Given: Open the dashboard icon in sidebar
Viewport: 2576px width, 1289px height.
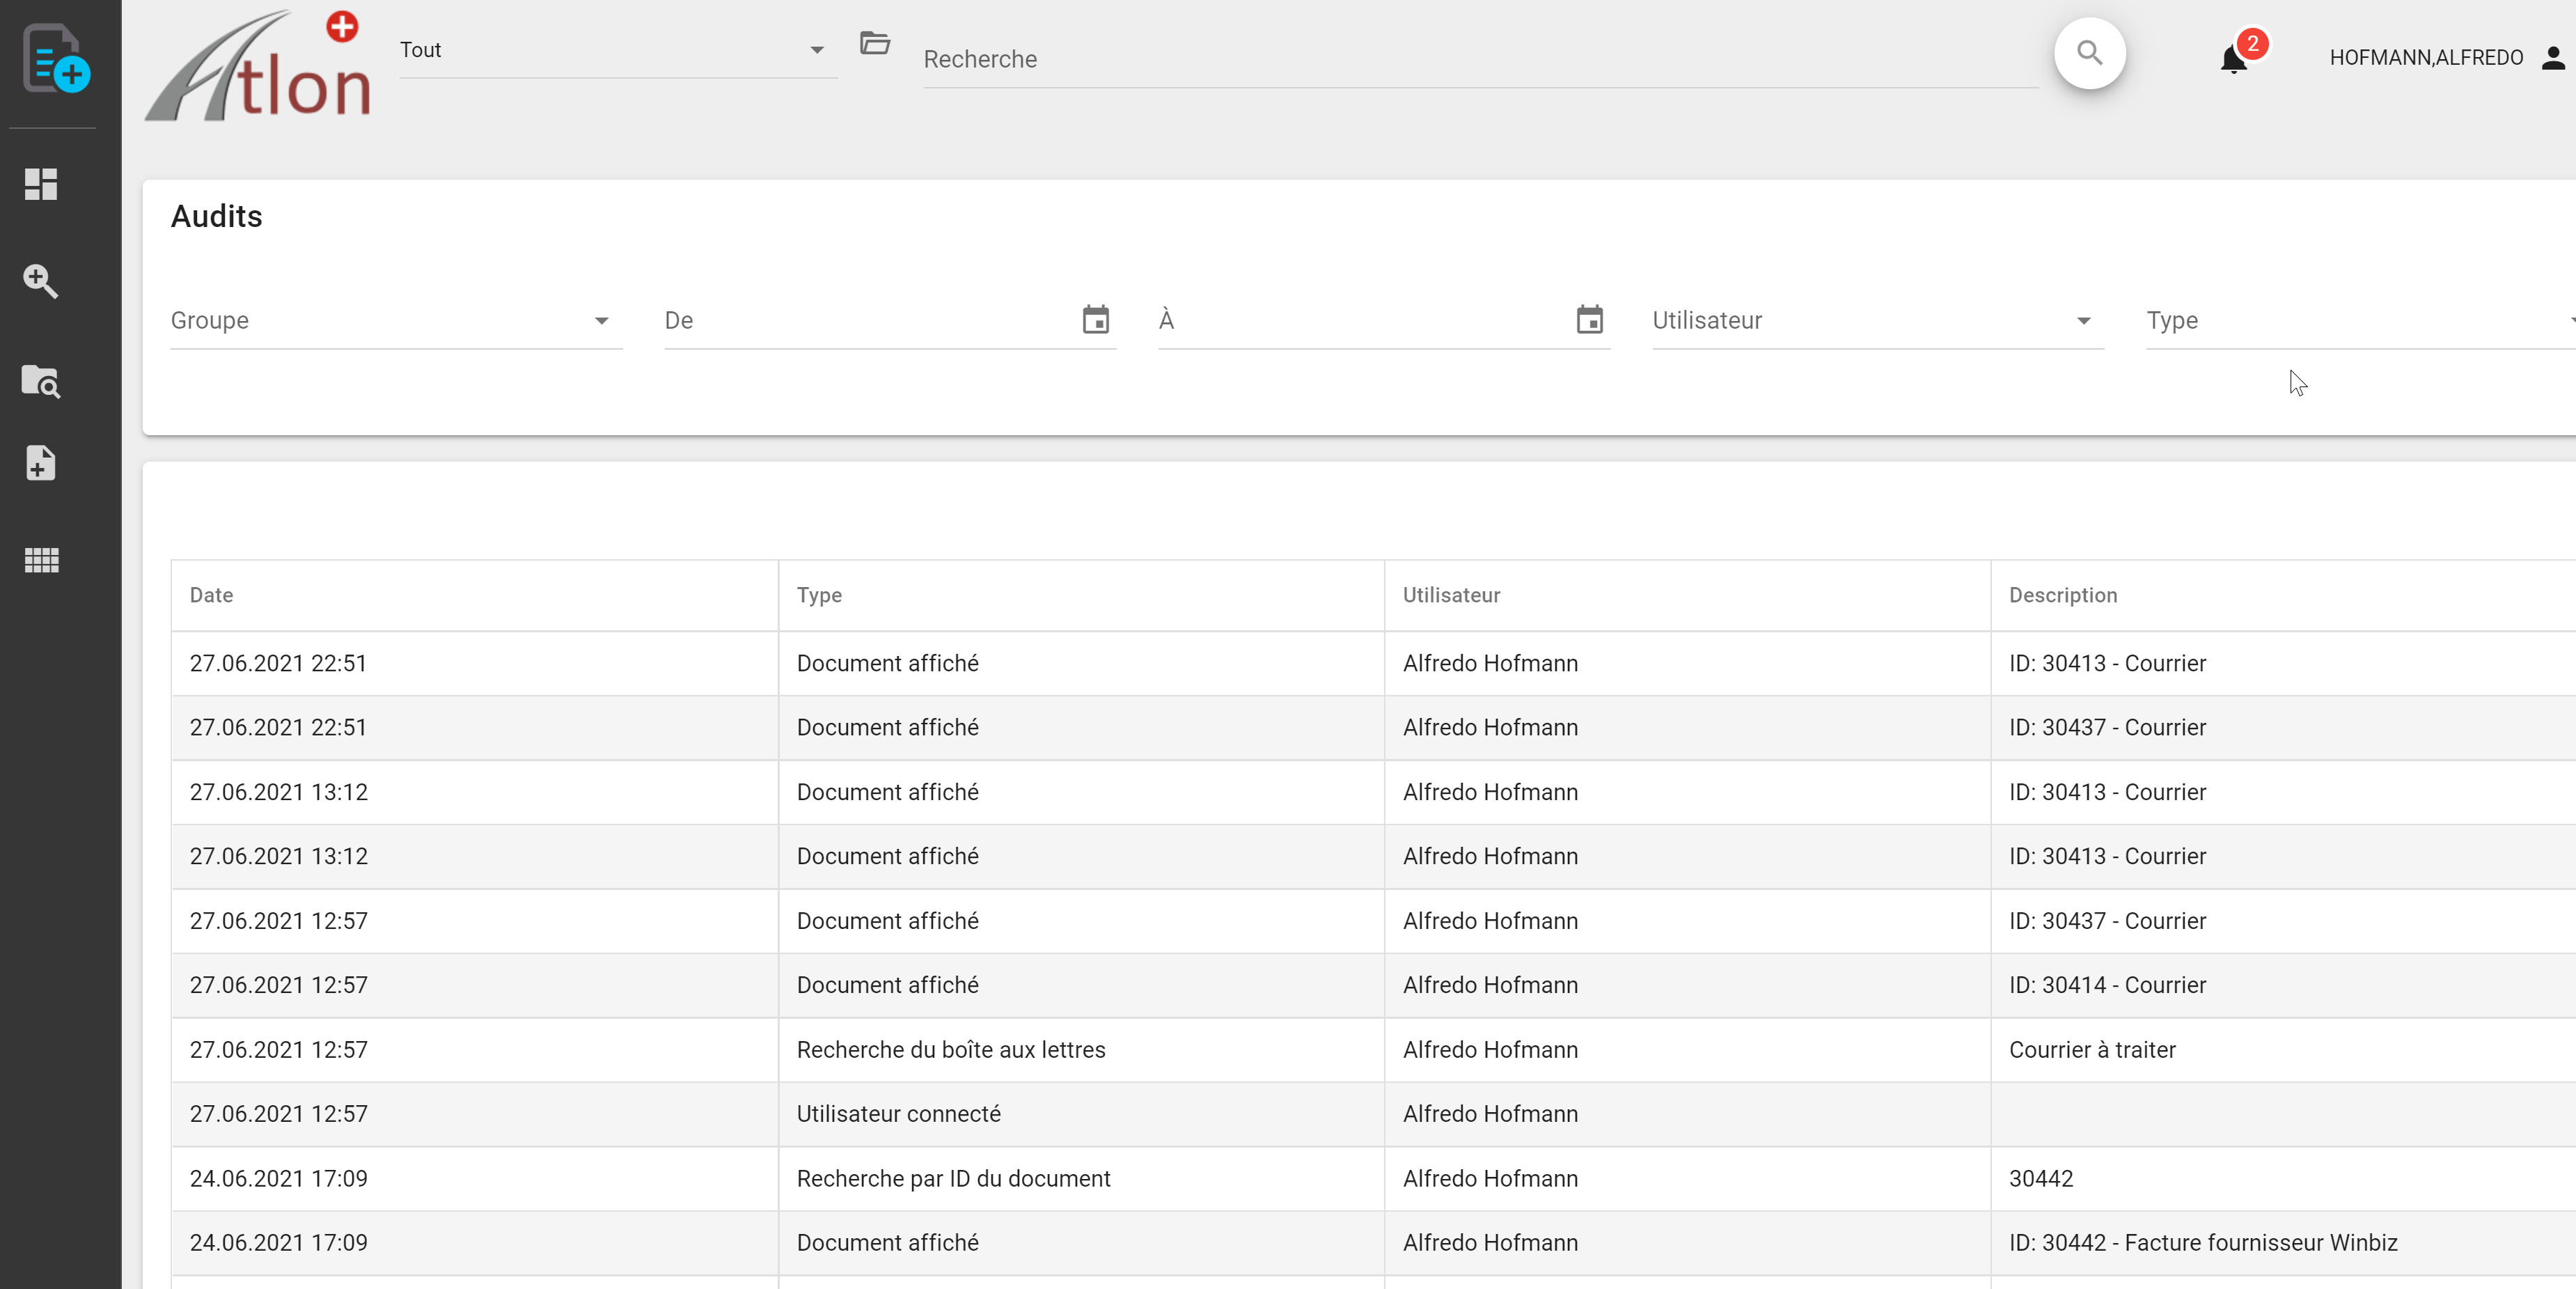Looking at the screenshot, I should point(41,184).
